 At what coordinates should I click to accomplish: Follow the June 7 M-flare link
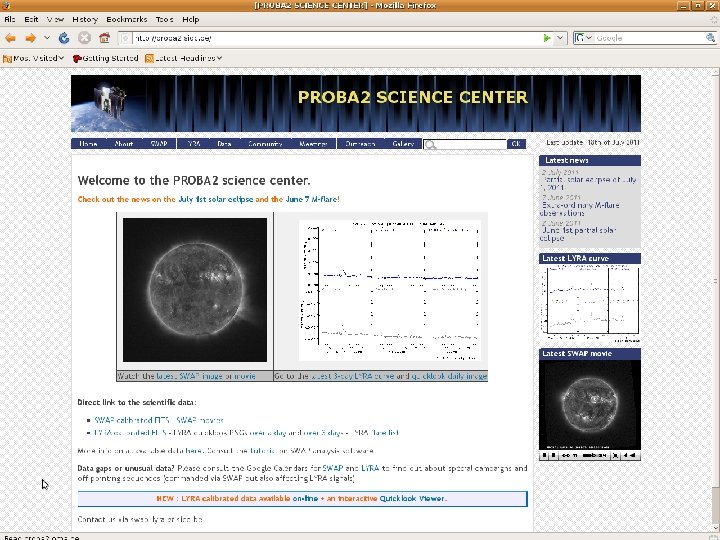coord(311,199)
